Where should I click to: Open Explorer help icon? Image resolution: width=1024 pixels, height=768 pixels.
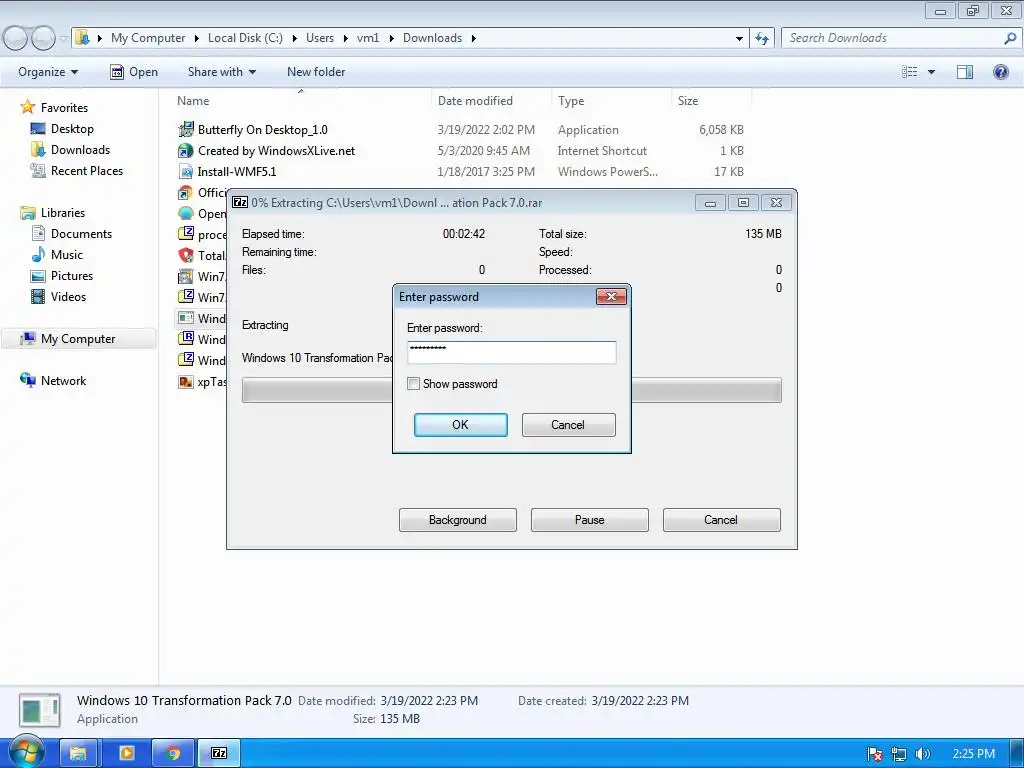click(x=1000, y=72)
